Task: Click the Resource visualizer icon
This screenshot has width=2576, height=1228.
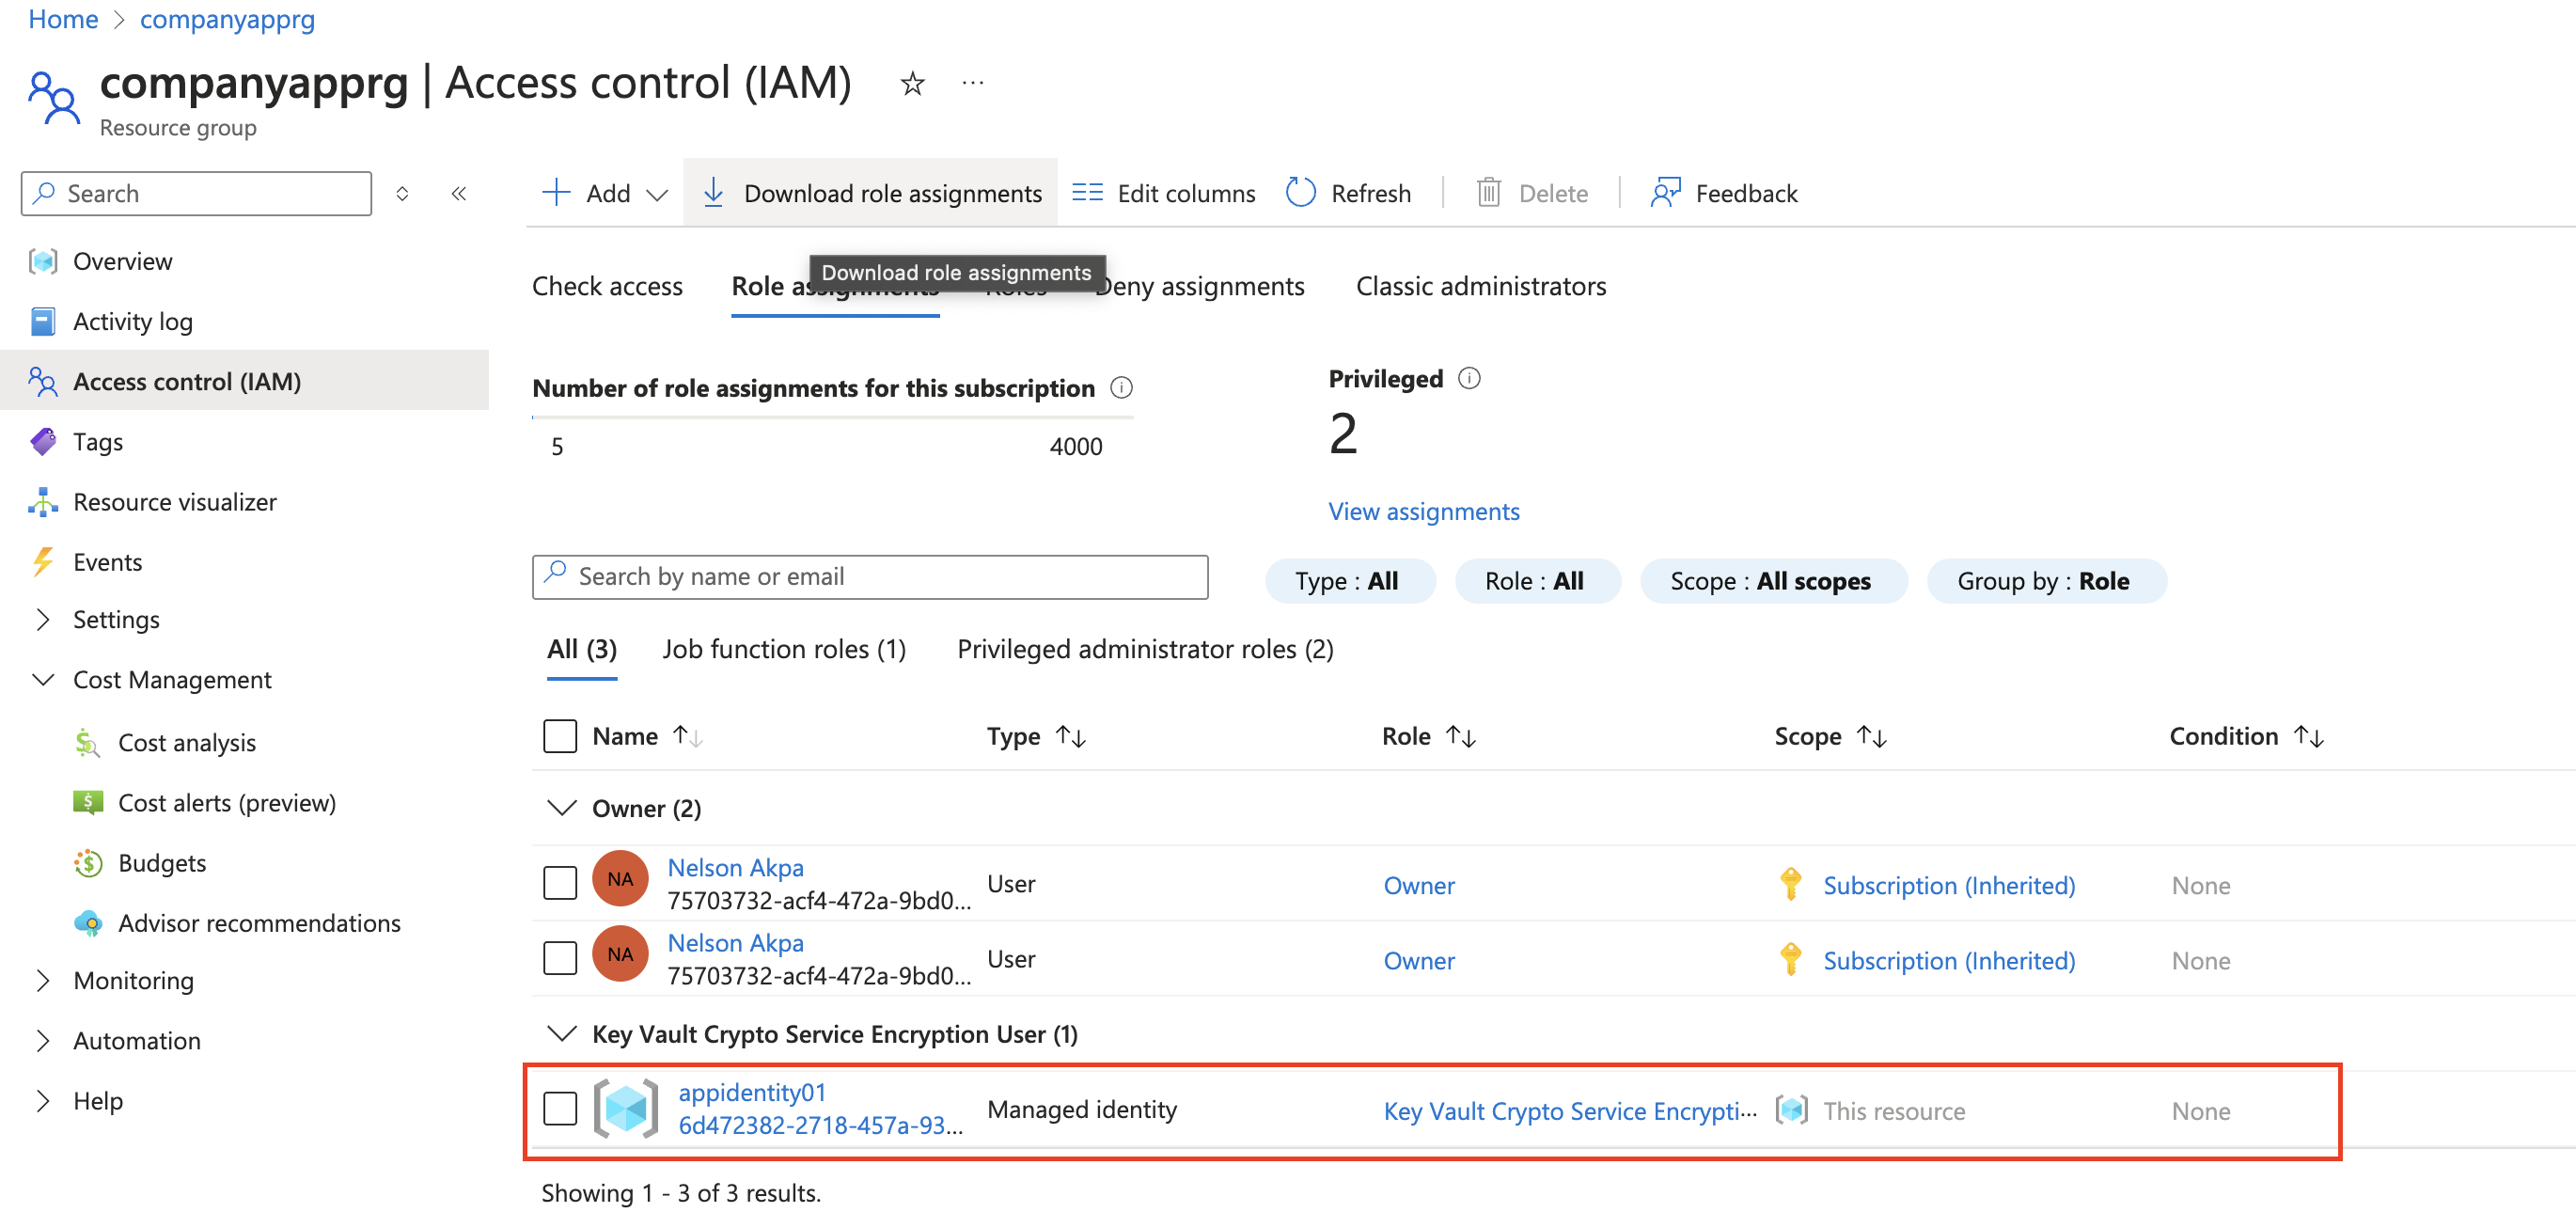Action: point(43,501)
